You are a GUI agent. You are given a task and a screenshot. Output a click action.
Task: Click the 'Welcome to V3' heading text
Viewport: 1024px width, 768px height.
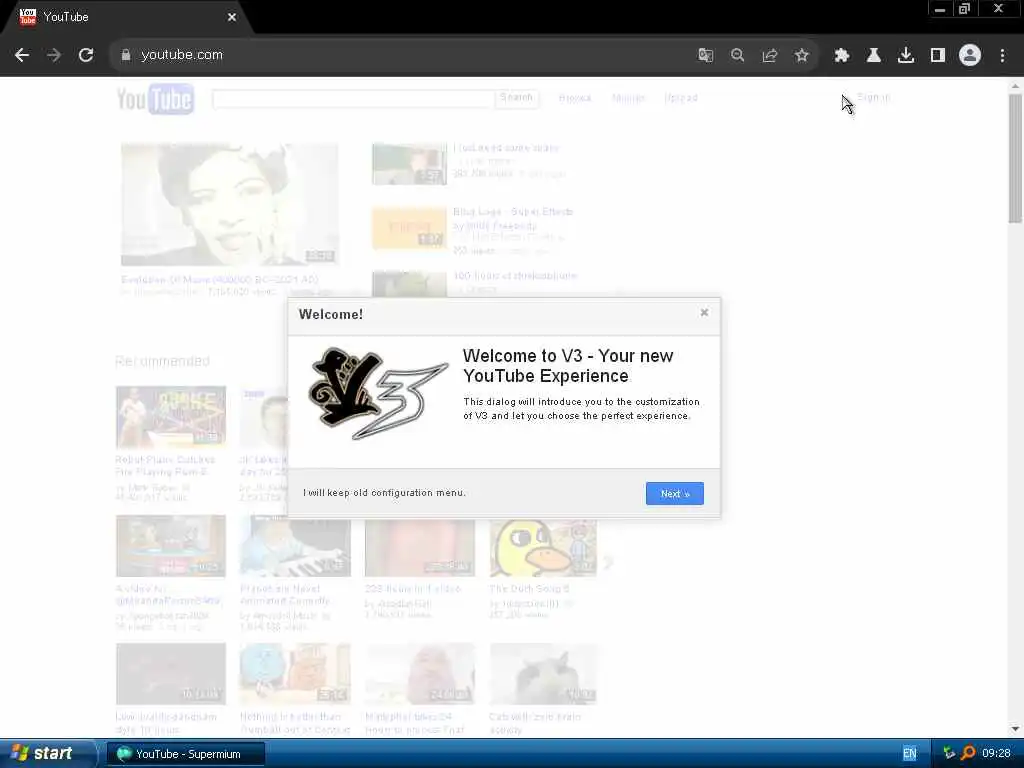(x=568, y=366)
